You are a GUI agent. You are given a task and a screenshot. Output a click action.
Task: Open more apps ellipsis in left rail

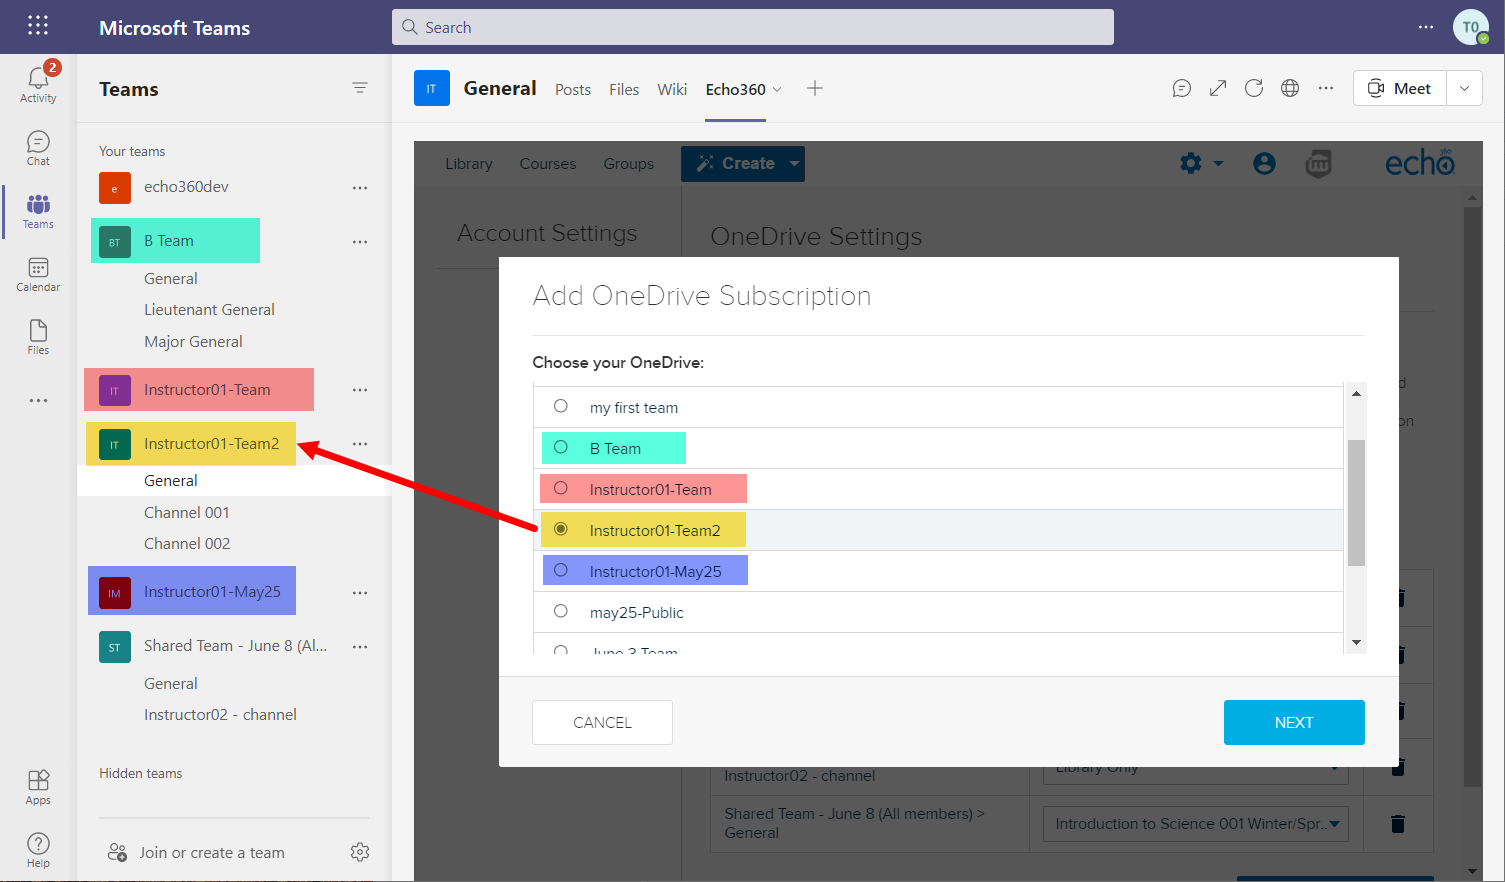(x=38, y=401)
